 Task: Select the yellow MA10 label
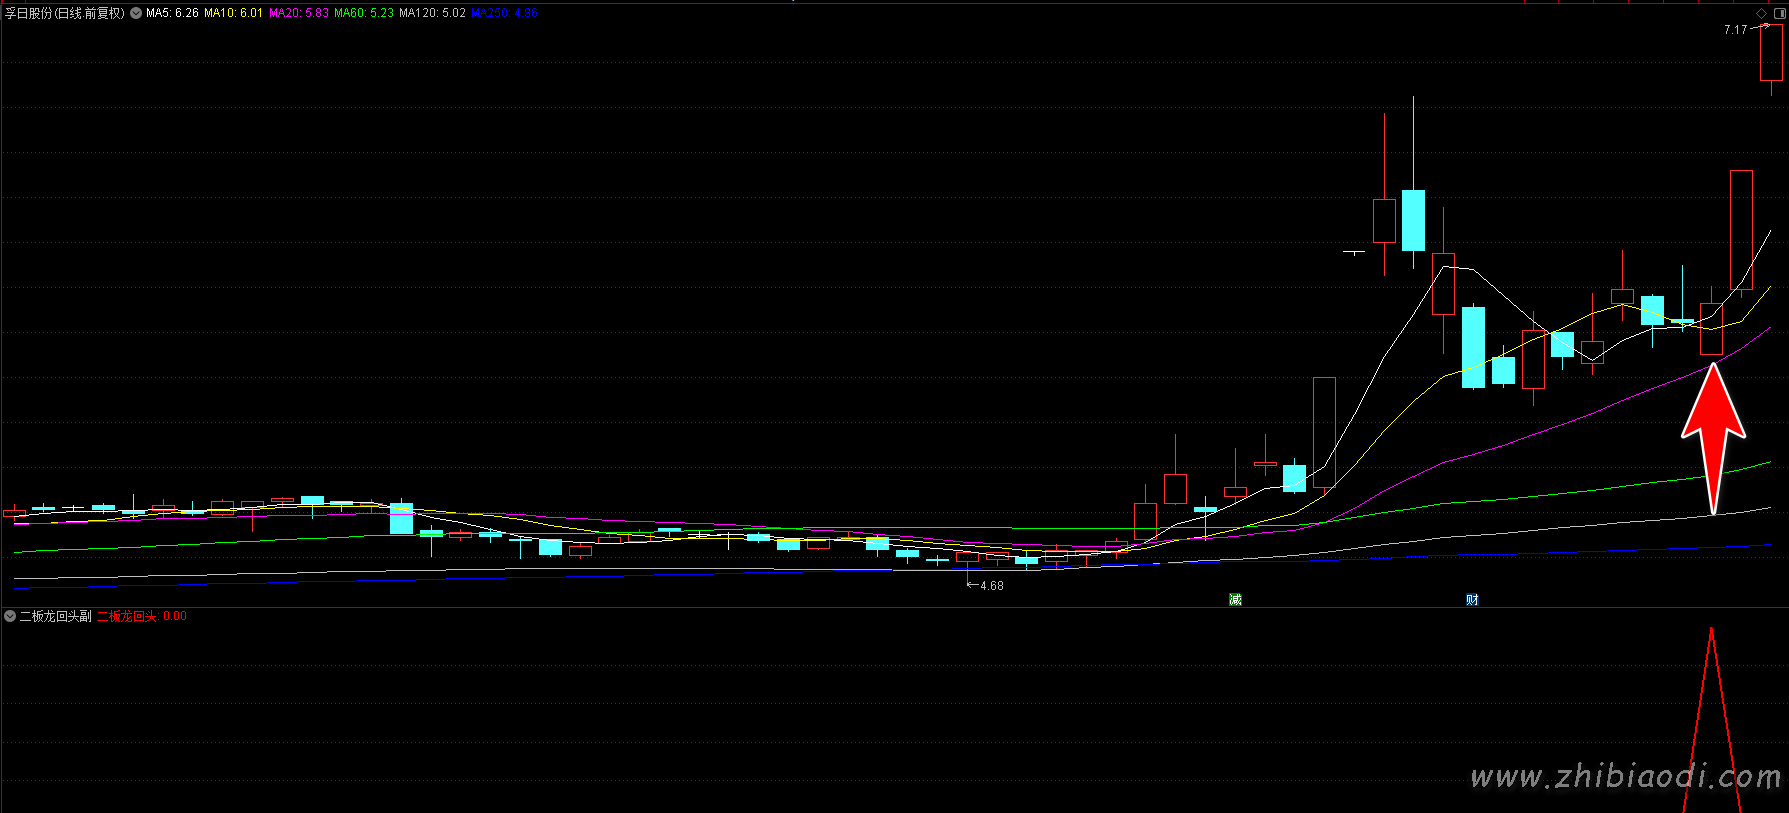[x=233, y=13]
